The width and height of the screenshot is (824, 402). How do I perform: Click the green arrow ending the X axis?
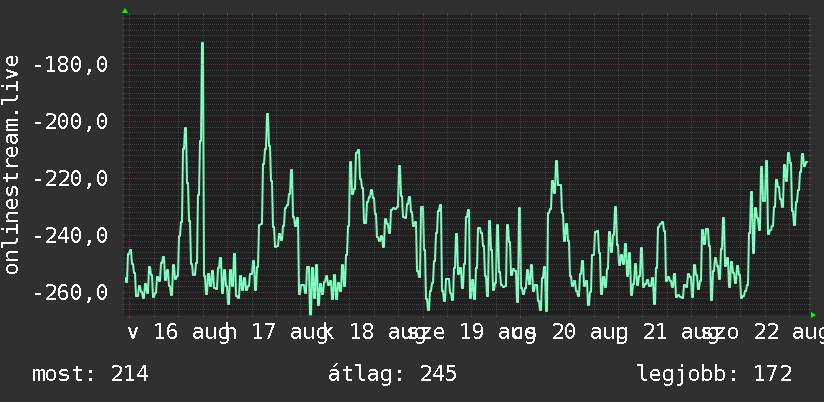pos(813,315)
